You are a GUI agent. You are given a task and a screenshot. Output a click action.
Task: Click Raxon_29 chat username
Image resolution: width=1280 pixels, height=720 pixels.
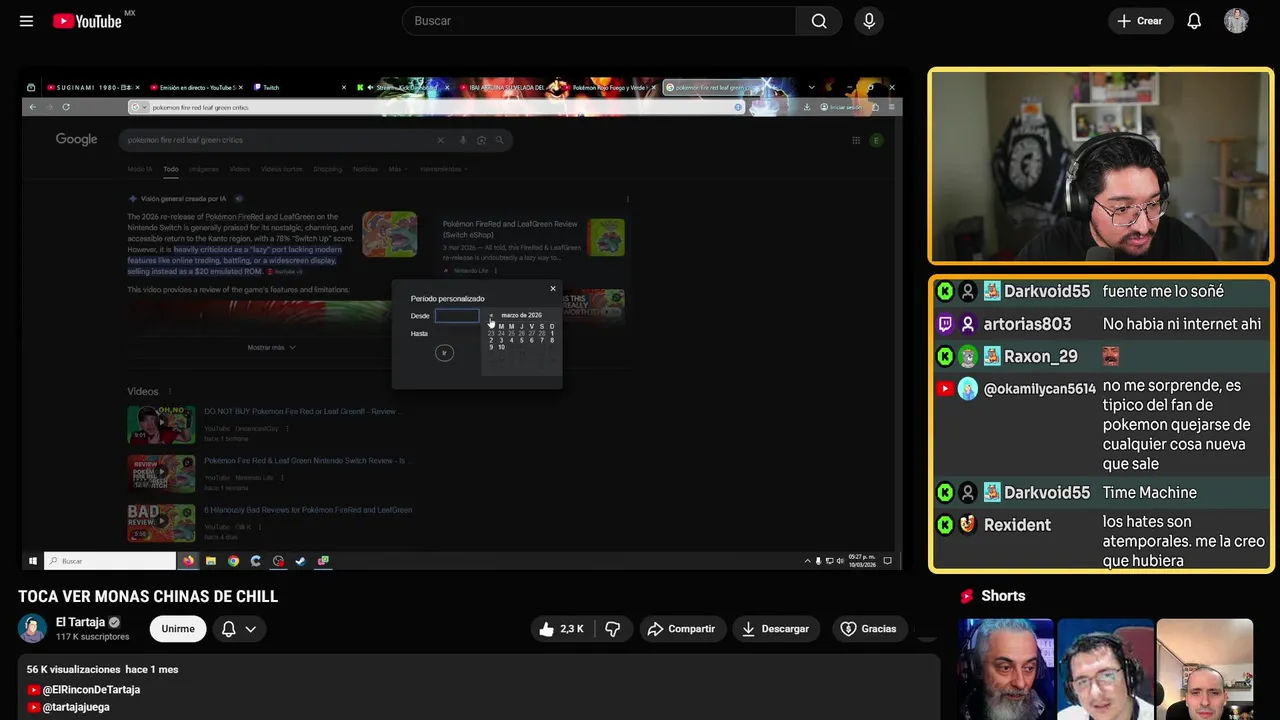(1041, 357)
